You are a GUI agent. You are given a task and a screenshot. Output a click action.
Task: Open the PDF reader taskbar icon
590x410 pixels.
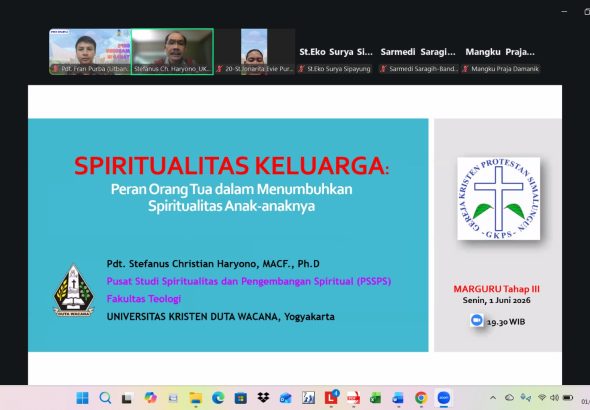coord(353,398)
